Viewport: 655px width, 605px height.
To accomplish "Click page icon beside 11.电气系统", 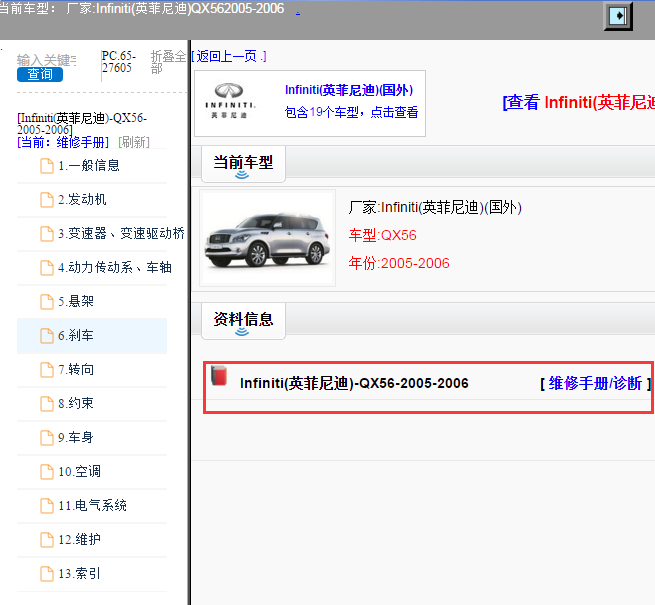I will (x=47, y=506).
